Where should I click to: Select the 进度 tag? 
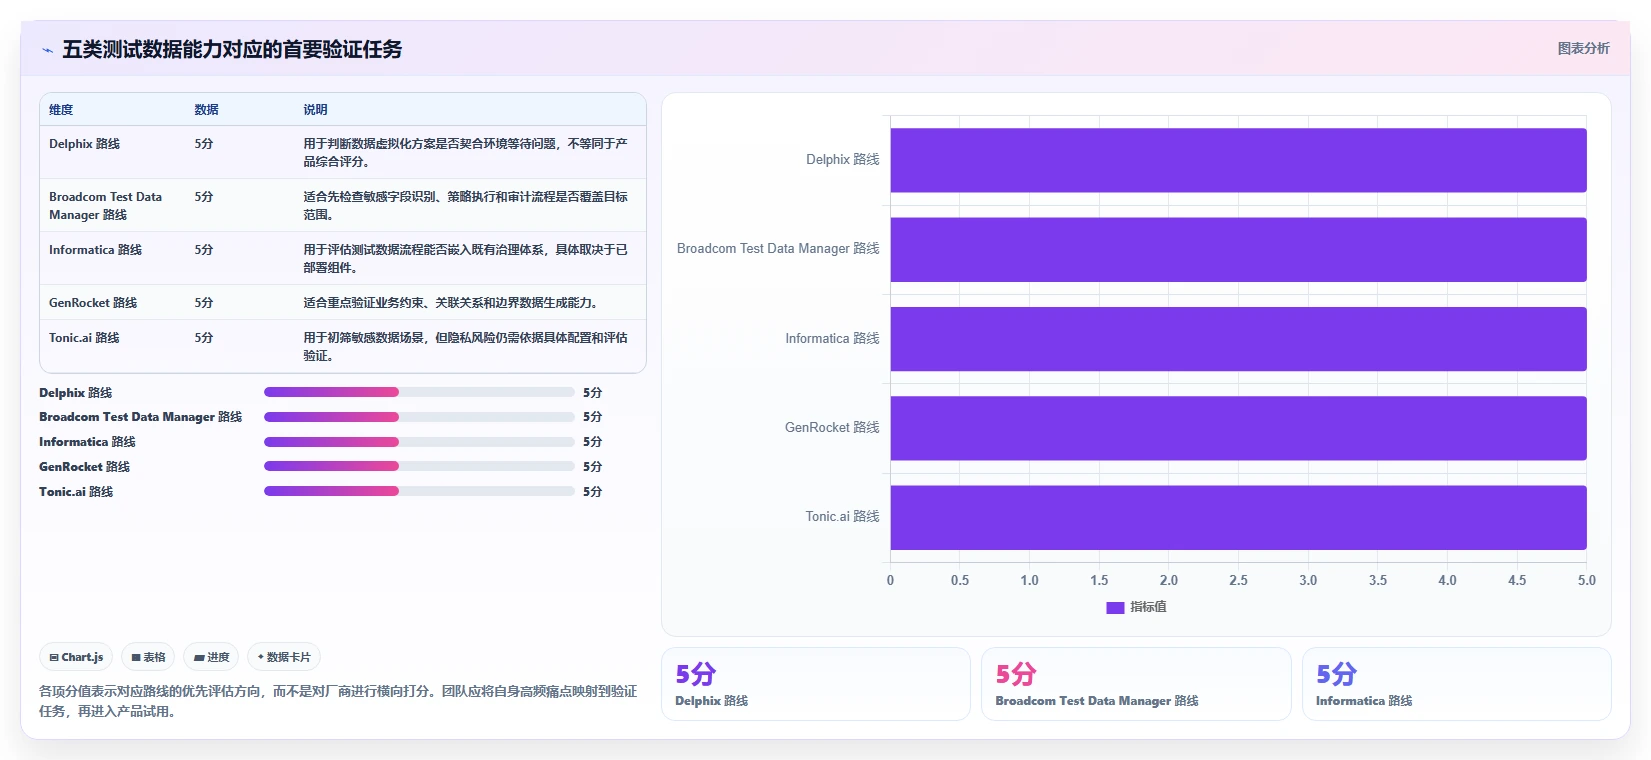[211, 657]
